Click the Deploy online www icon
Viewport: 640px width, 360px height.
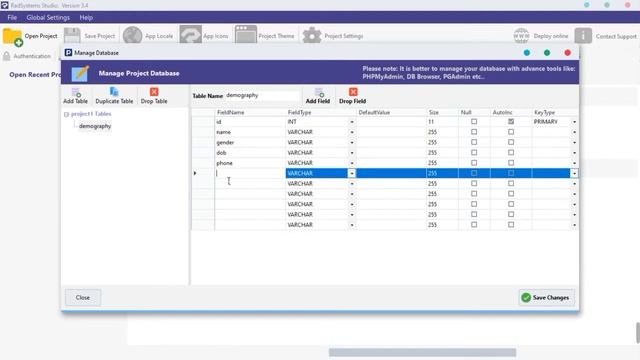521,36
